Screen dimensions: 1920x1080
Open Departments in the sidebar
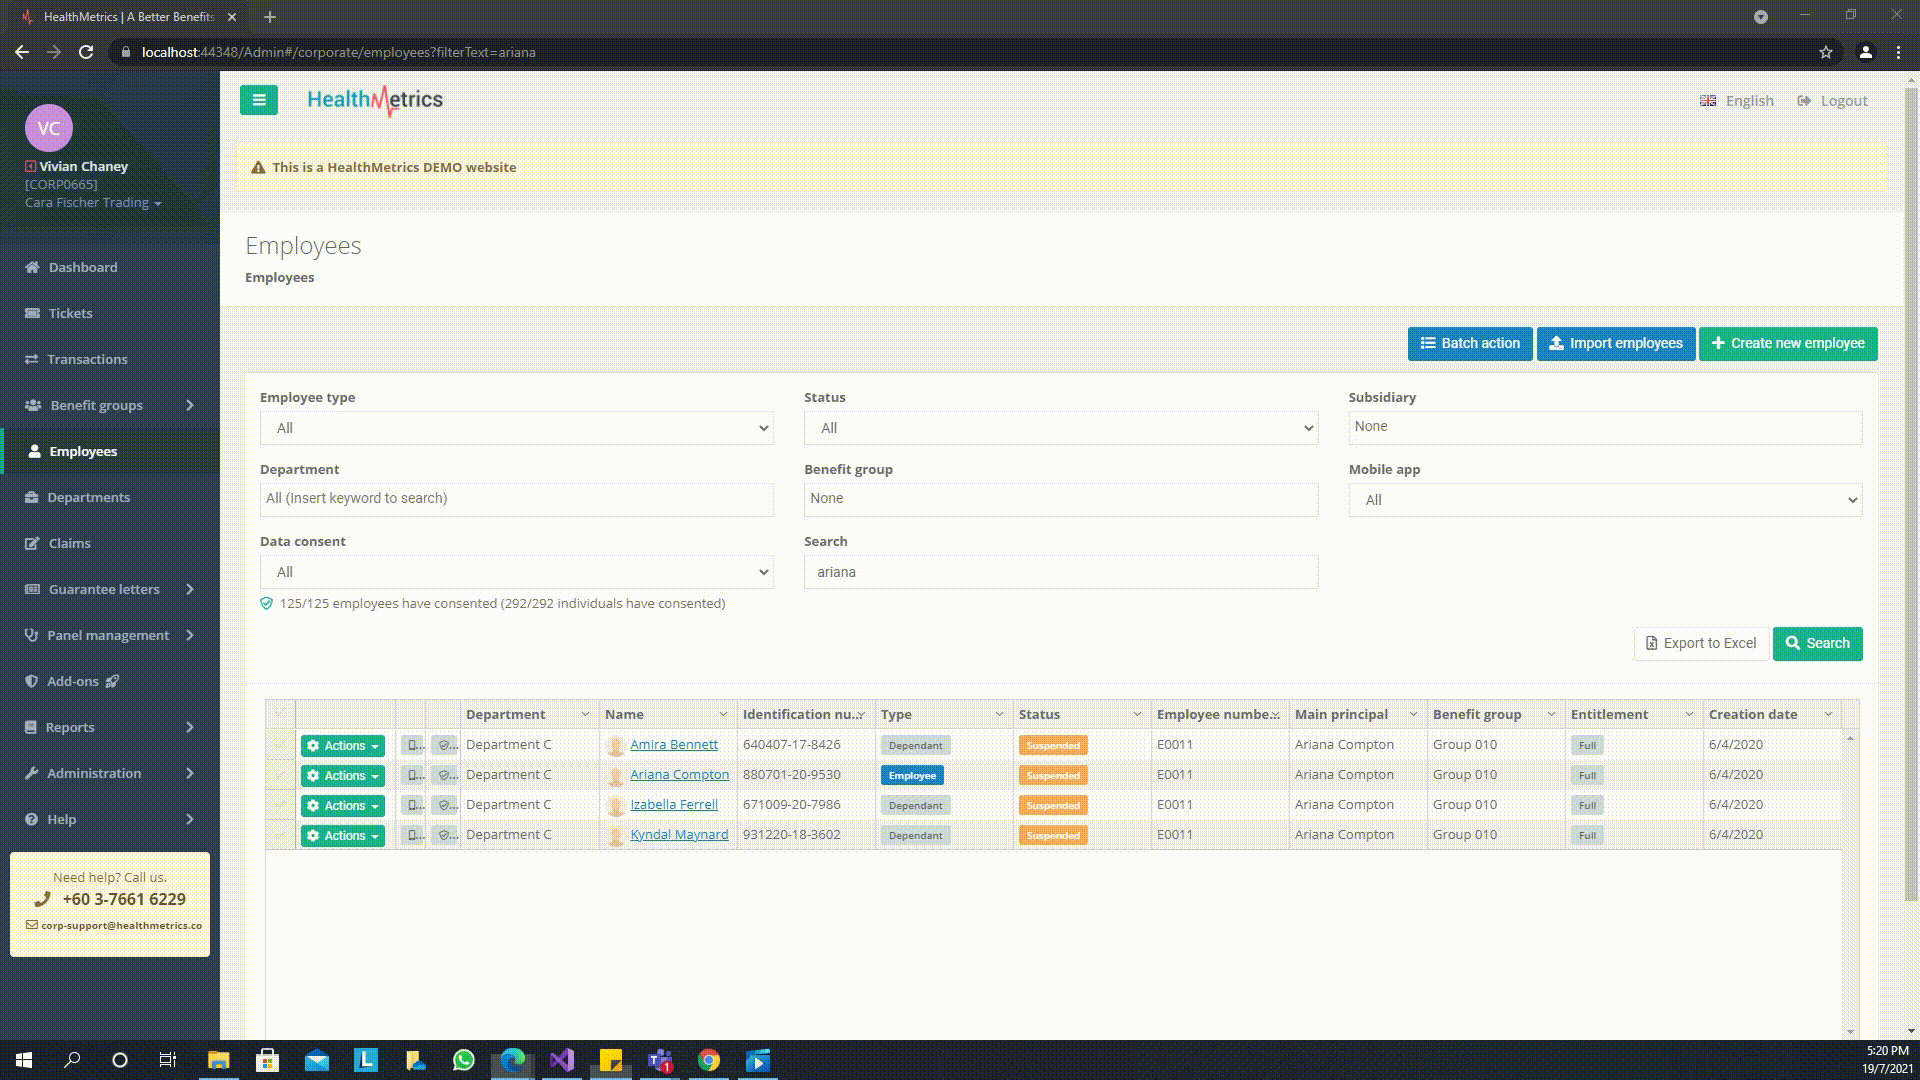[88, 497]
